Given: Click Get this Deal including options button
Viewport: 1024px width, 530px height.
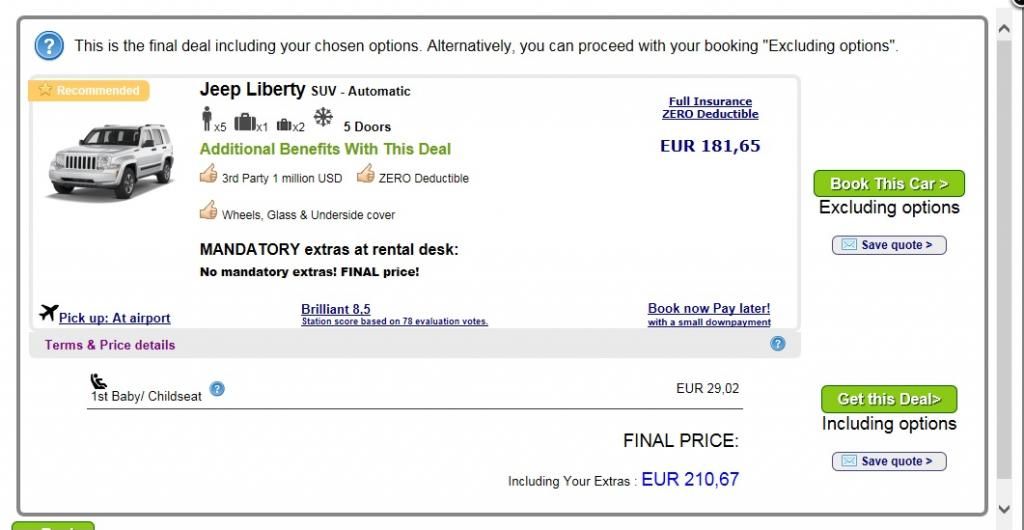Looking at the screenshot, I should click(889, 399).
